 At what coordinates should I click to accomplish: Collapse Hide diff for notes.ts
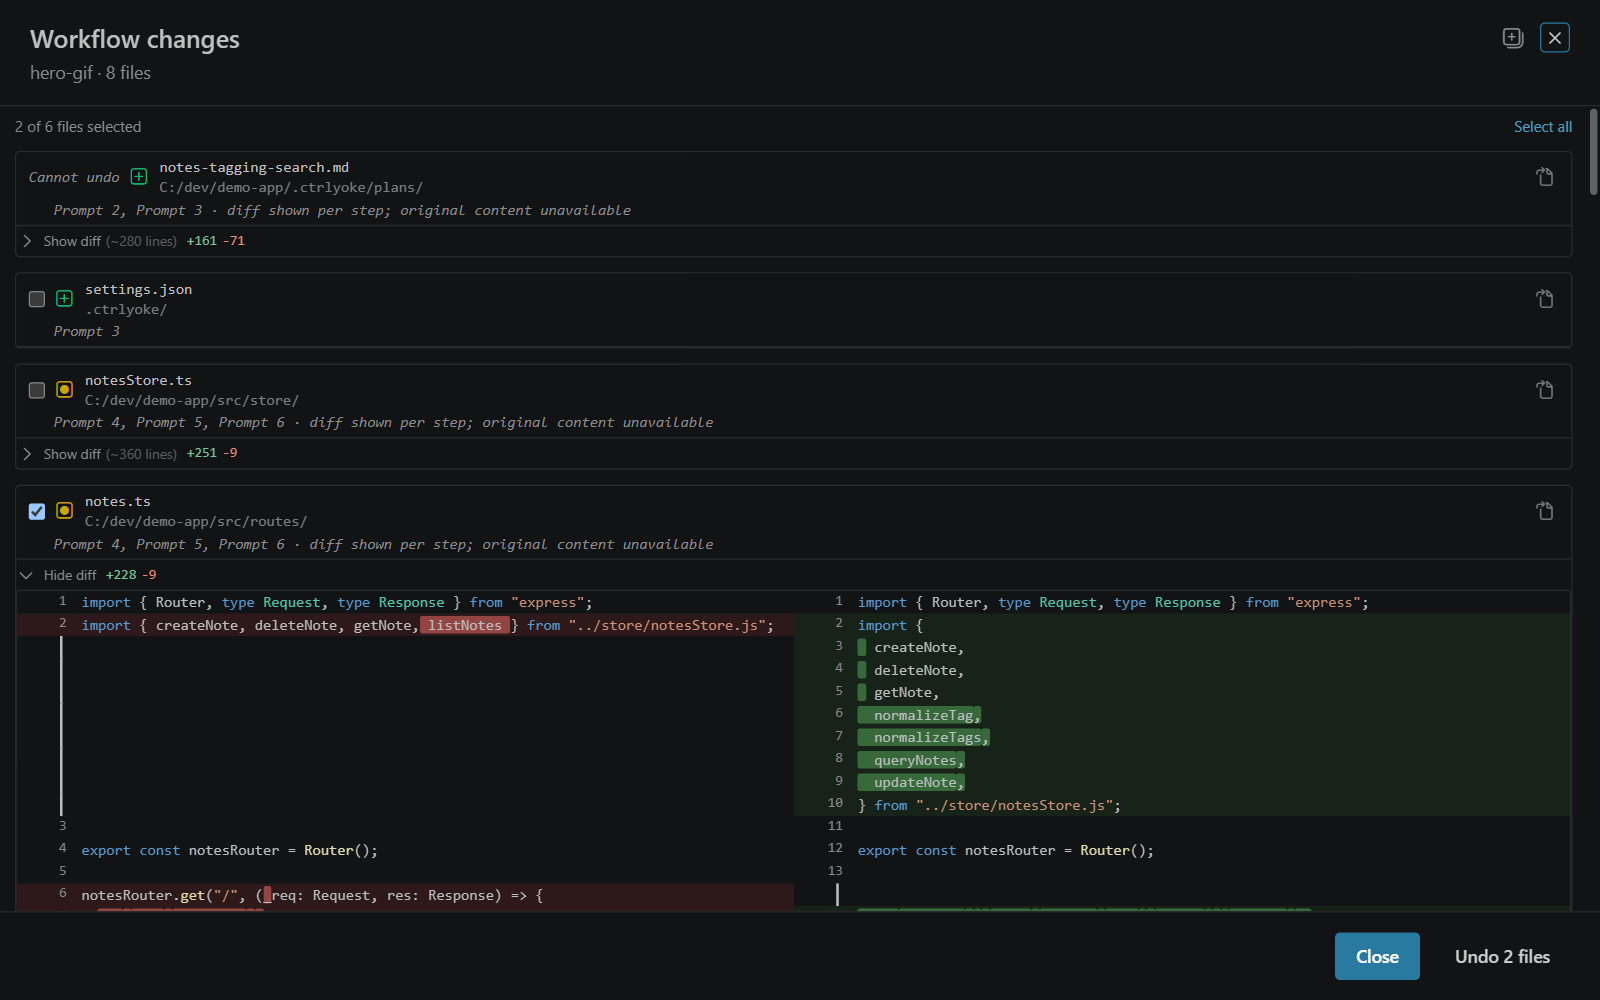tap(59, 575)
